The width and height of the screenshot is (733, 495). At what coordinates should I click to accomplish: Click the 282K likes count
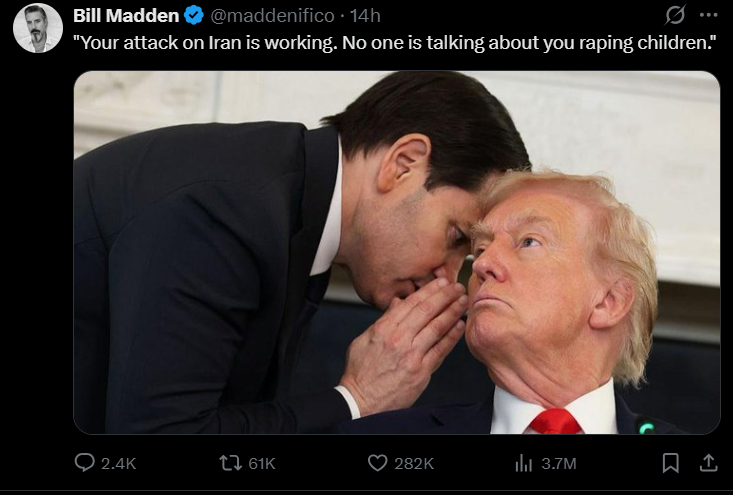[x=414, y=464]
